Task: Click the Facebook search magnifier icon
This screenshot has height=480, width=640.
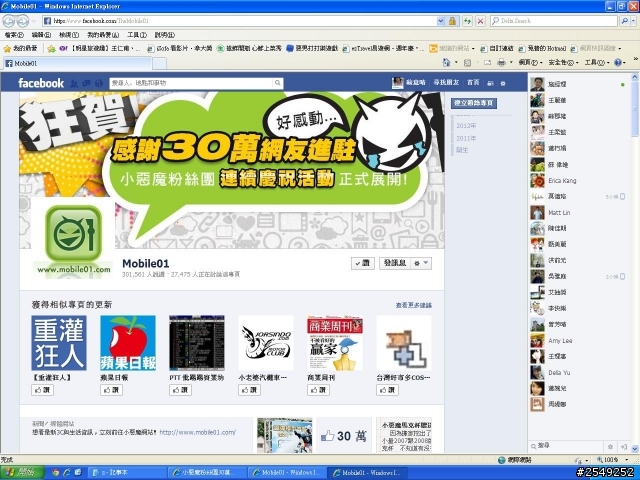Action: pos(278,83)
